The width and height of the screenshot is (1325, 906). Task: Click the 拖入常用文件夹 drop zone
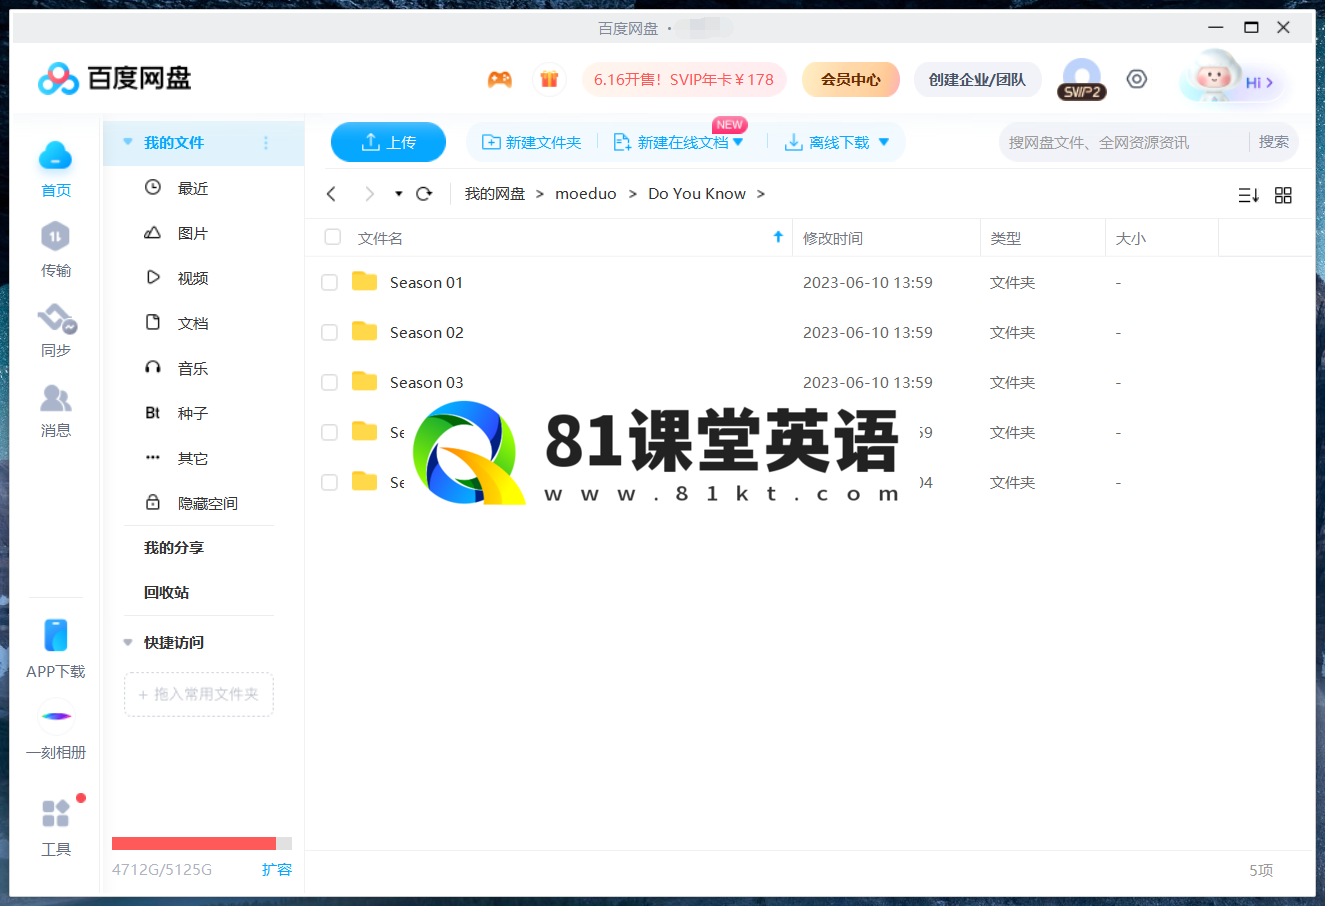pos(199,694)
